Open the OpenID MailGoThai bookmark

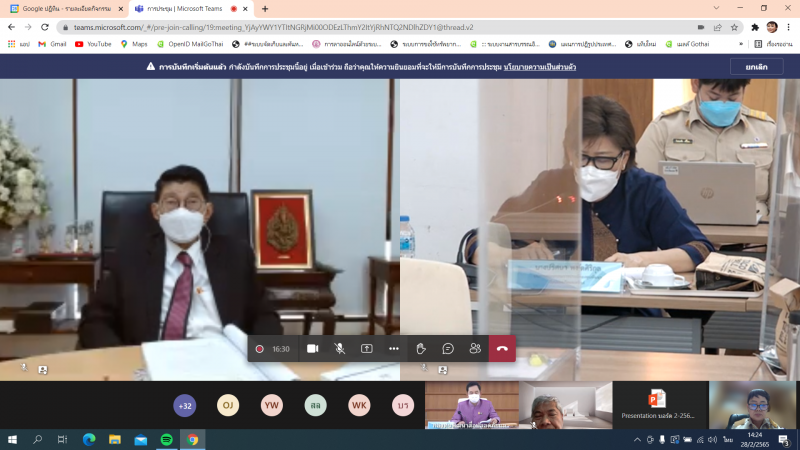[190, 44]
